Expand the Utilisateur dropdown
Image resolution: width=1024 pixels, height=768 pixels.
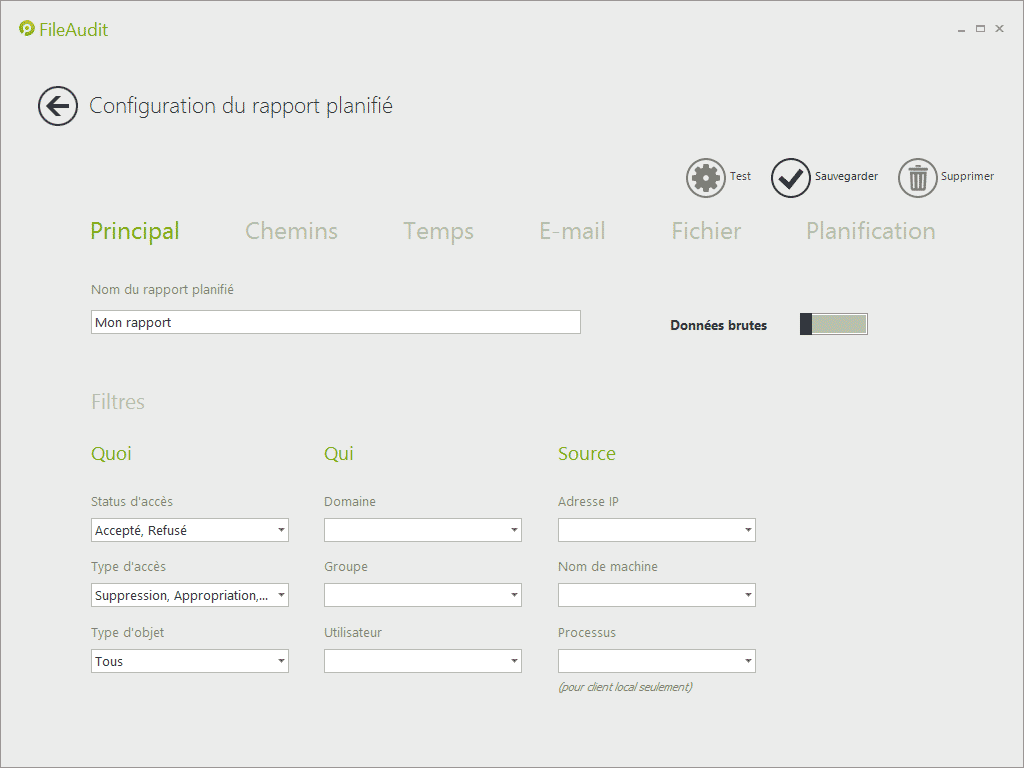422,661
